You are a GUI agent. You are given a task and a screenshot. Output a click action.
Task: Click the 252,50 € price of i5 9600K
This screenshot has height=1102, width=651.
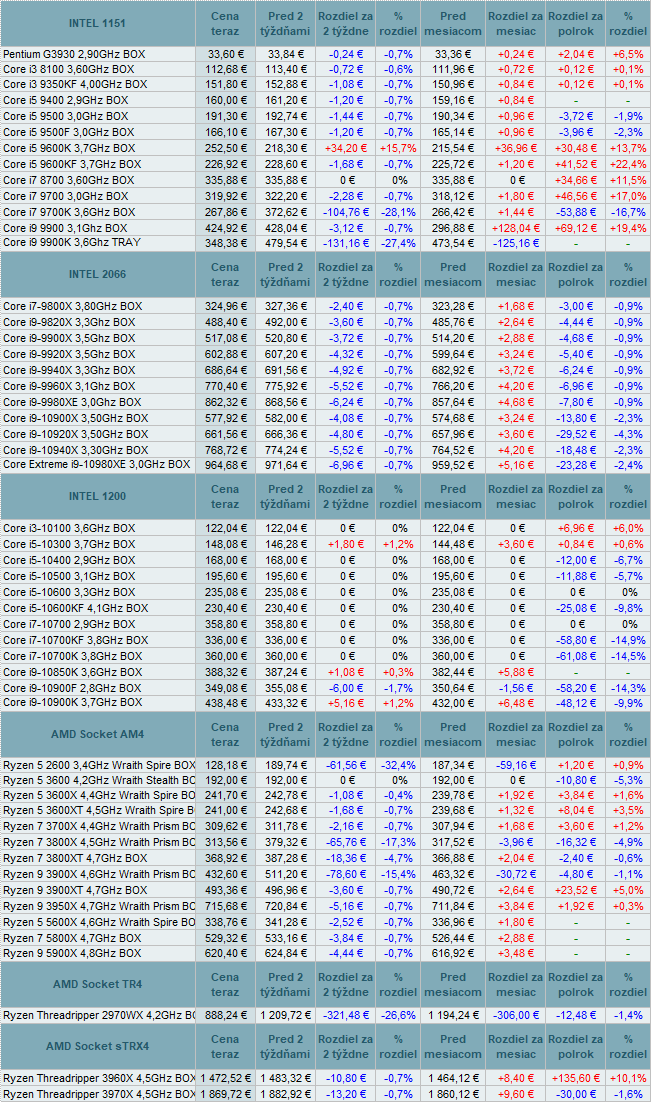coord(225,148)
